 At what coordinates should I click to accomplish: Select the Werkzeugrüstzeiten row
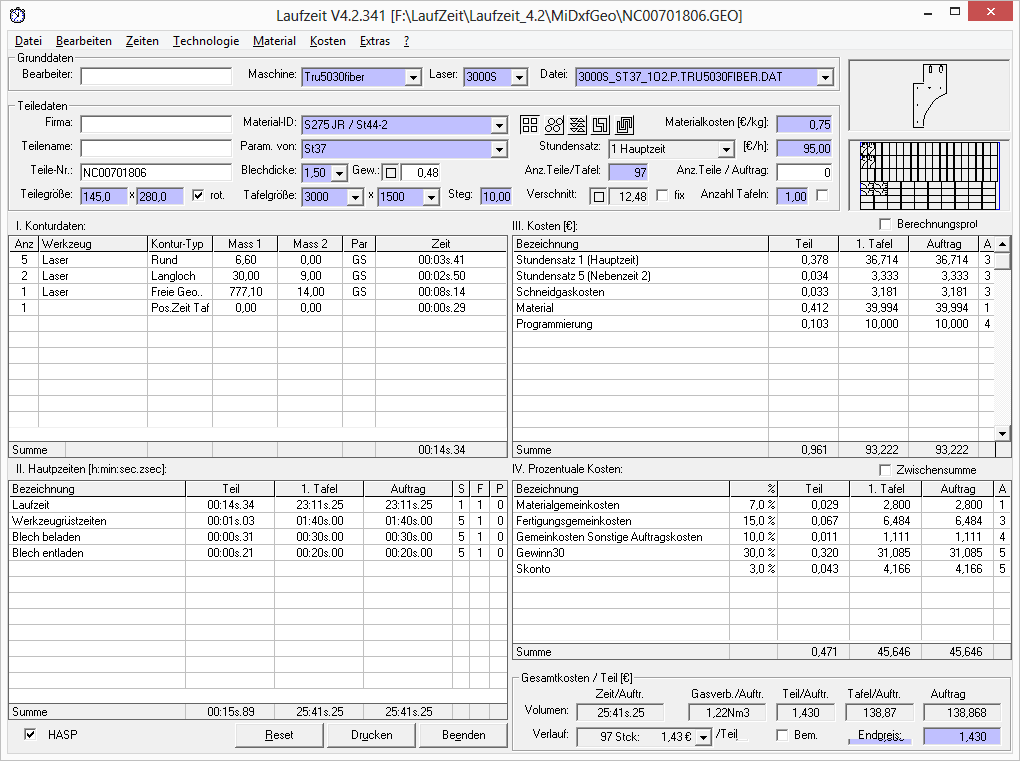point(258,521)
